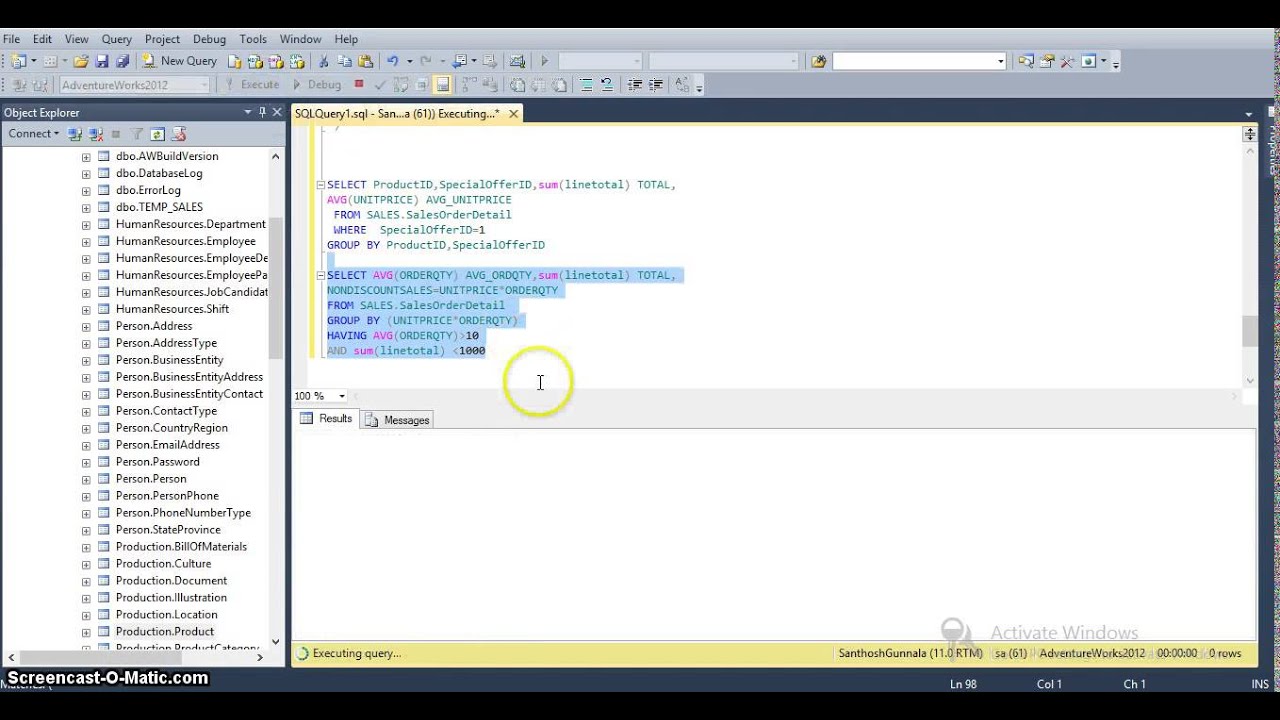Open the Object Explorer window position dropdown arrow
This screenshot has width=1280, height=720.
pyautogui.click(x=247, y=112)
